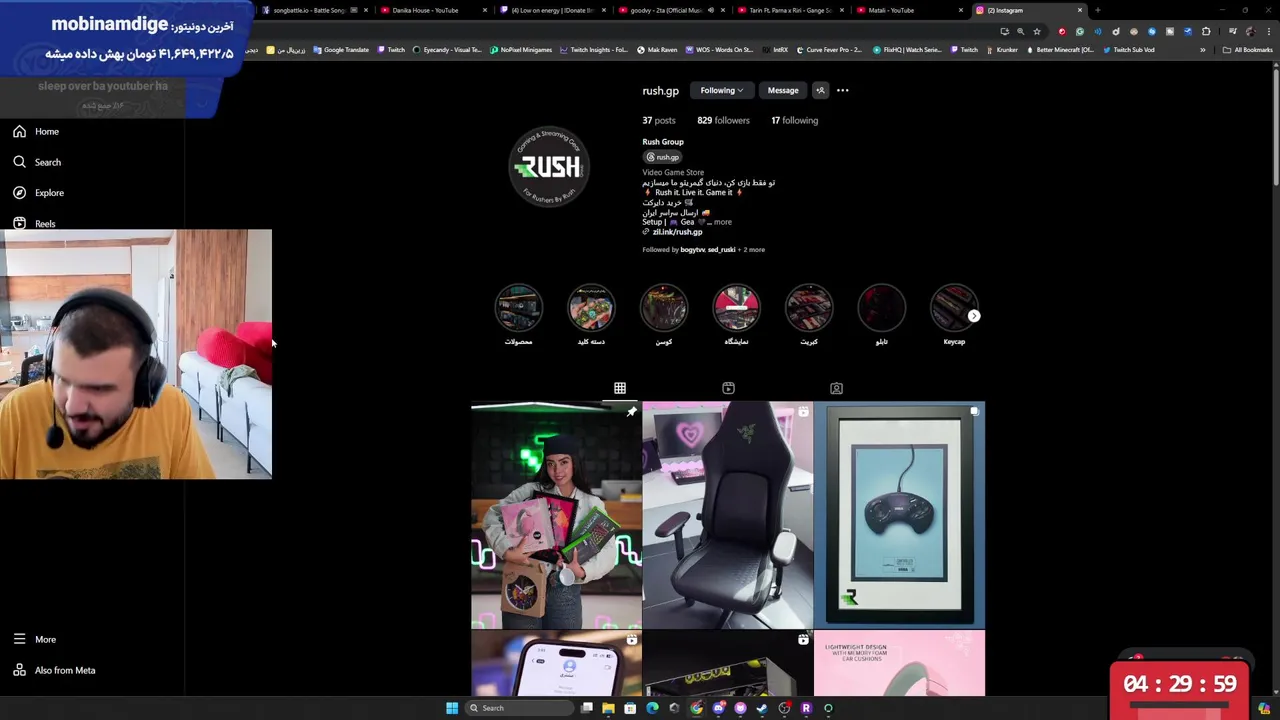The width and height of the screenshot is (1280, 720).
Task: Switch to the goodvy - Zta tab
Action: click(671, 10)
